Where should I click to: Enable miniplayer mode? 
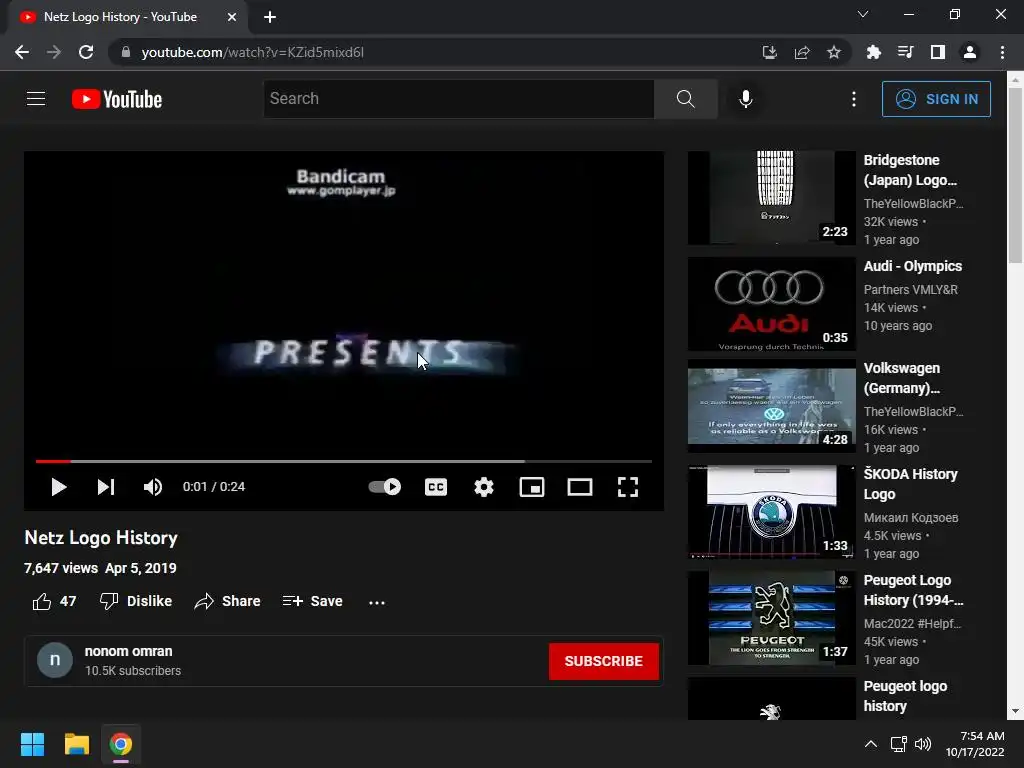tap(532, 487)
